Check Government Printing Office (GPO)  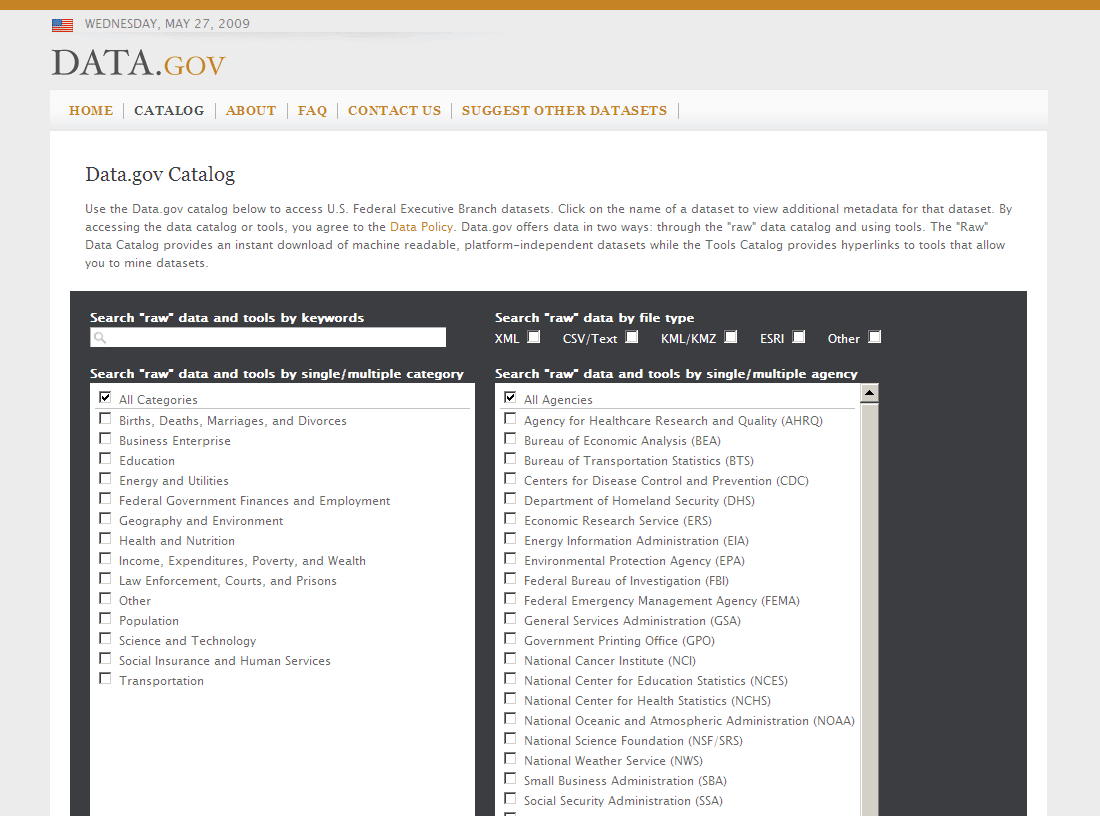pyautogui.click(x=511, y=638)
